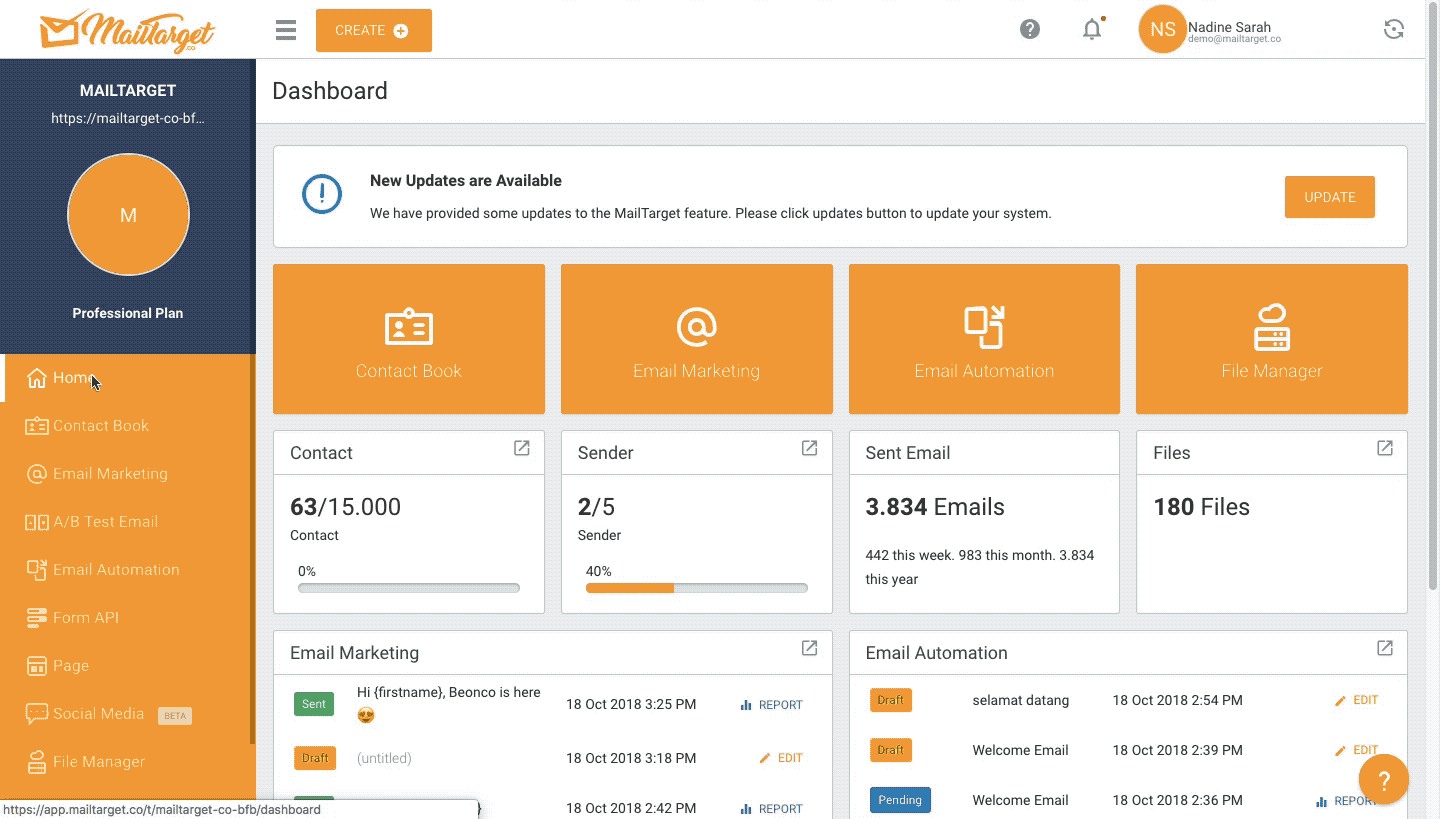Click the Dashboard page title
The image size is (1440, 819).
coord(330,91)
